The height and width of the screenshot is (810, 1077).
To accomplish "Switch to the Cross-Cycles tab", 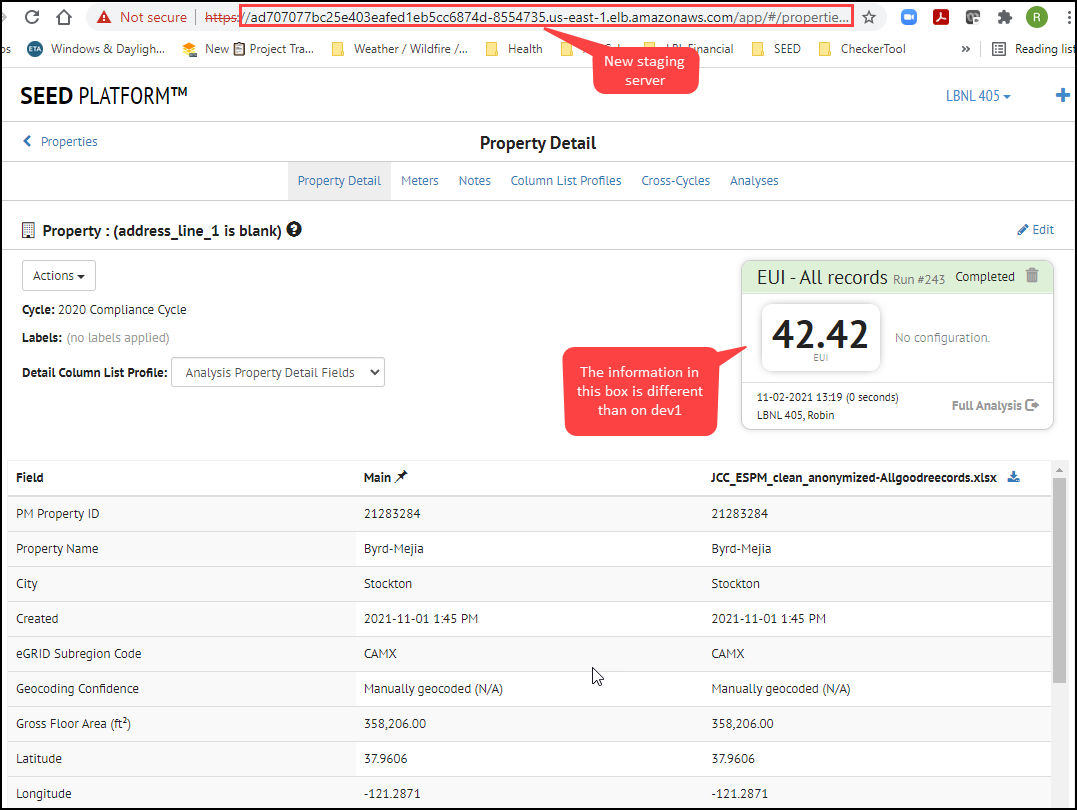I will point(675,180).
